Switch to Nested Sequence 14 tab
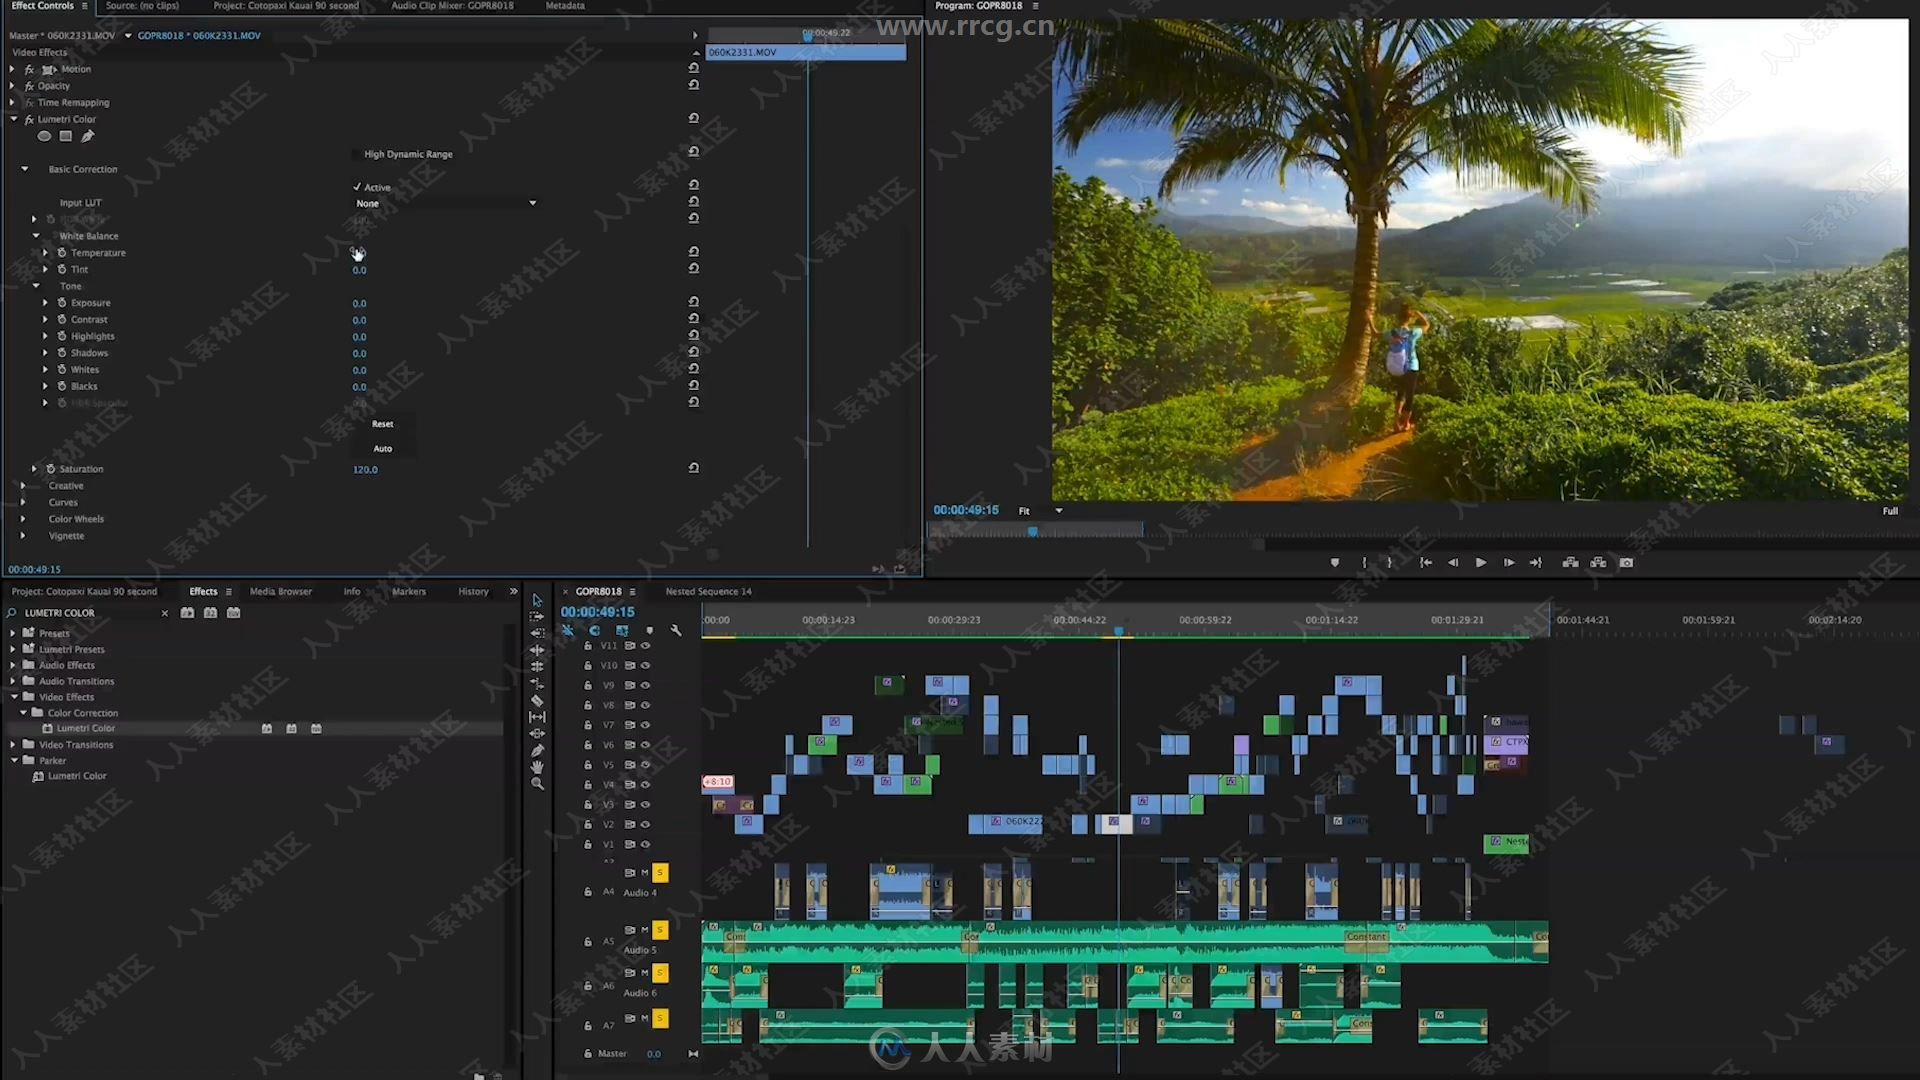The image size is (1920, 1080). (x=708, y=592)
